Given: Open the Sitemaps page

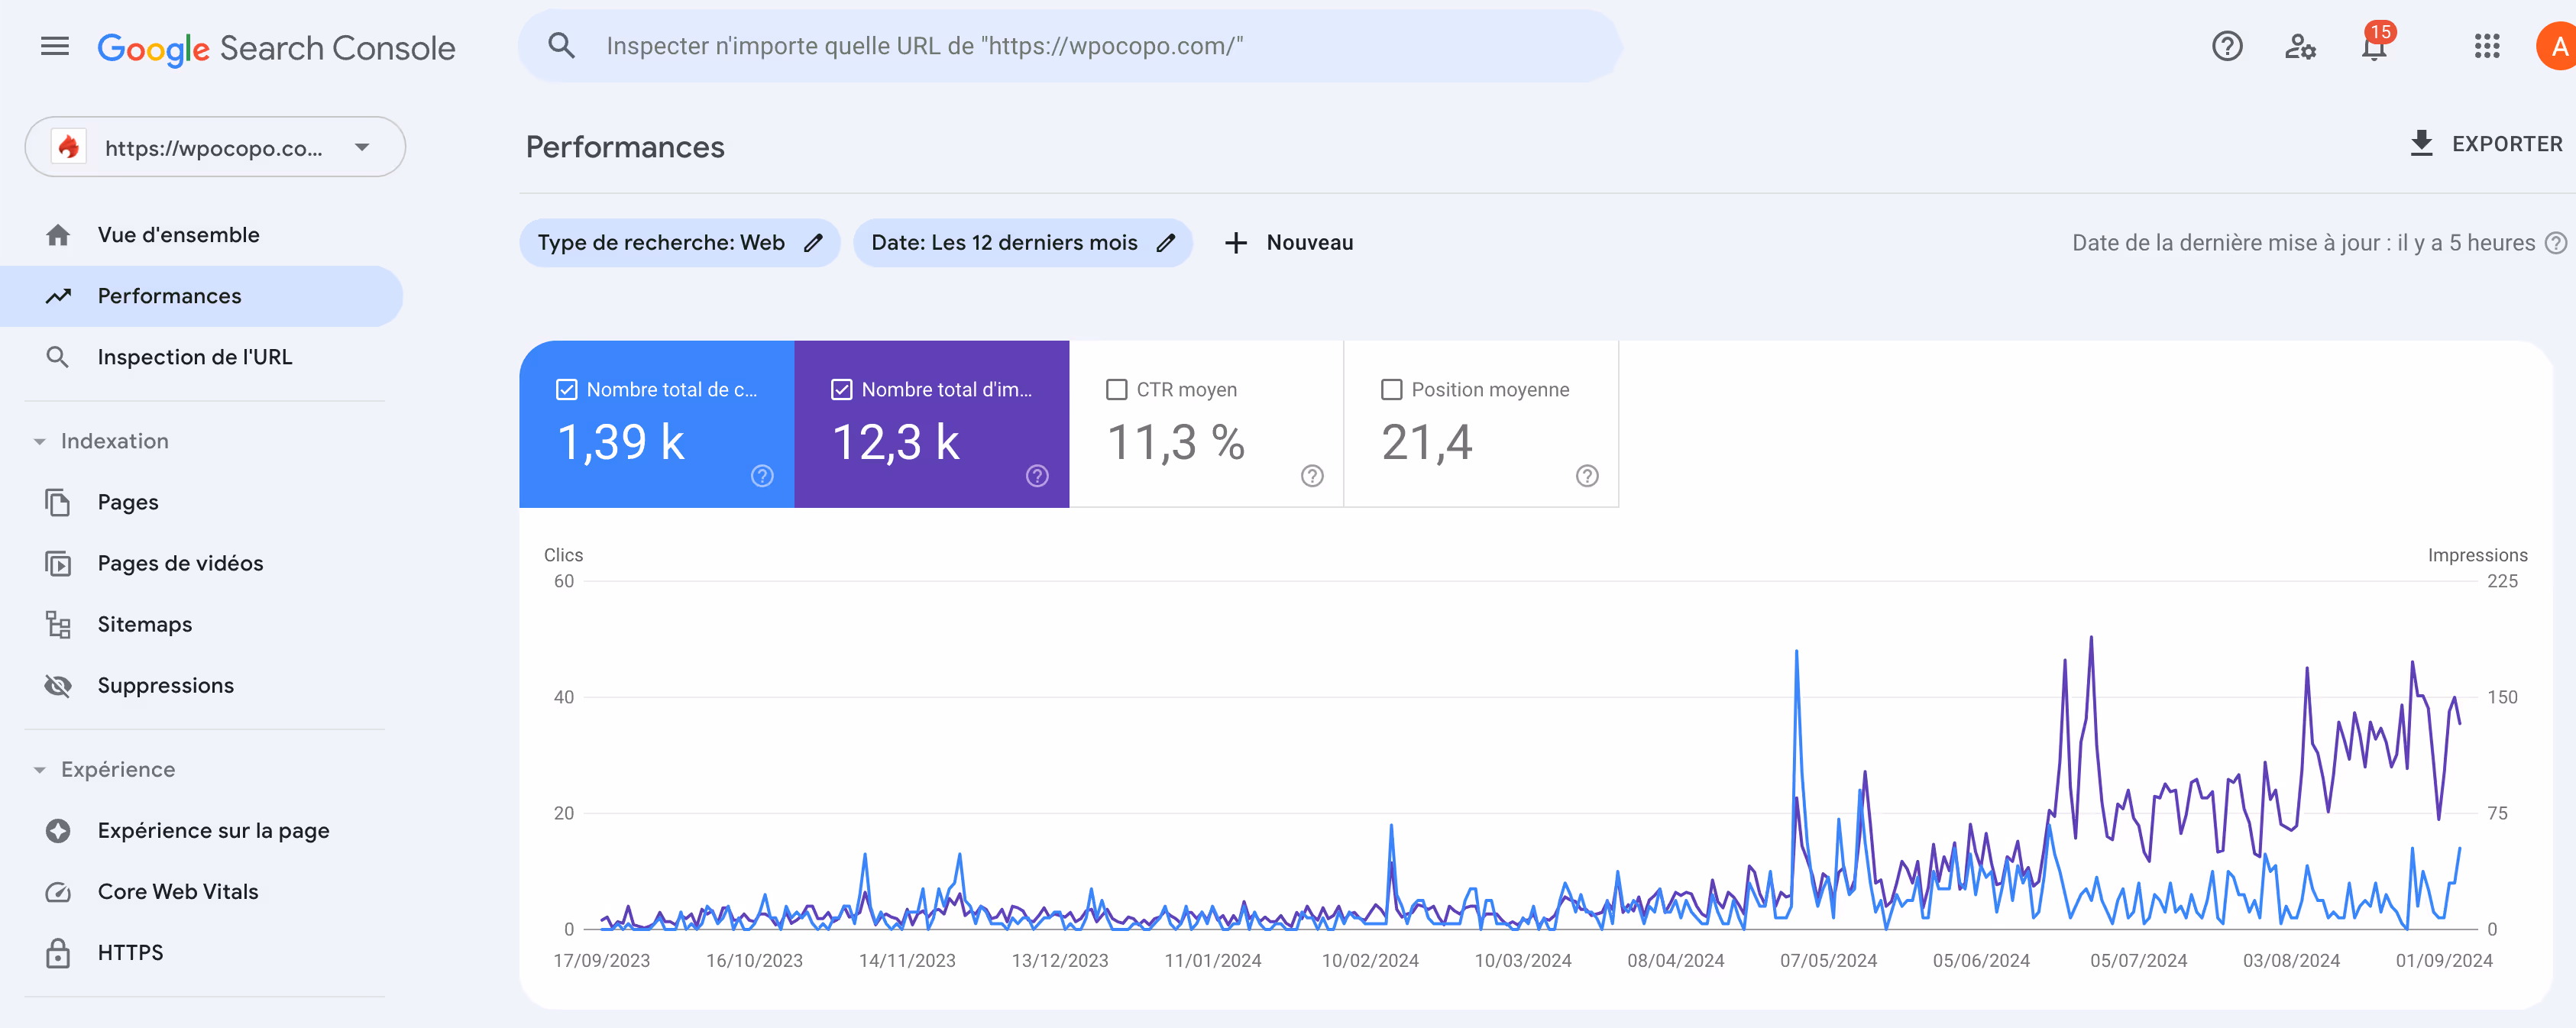Looking at the screenshot, I should click(144, 625).
